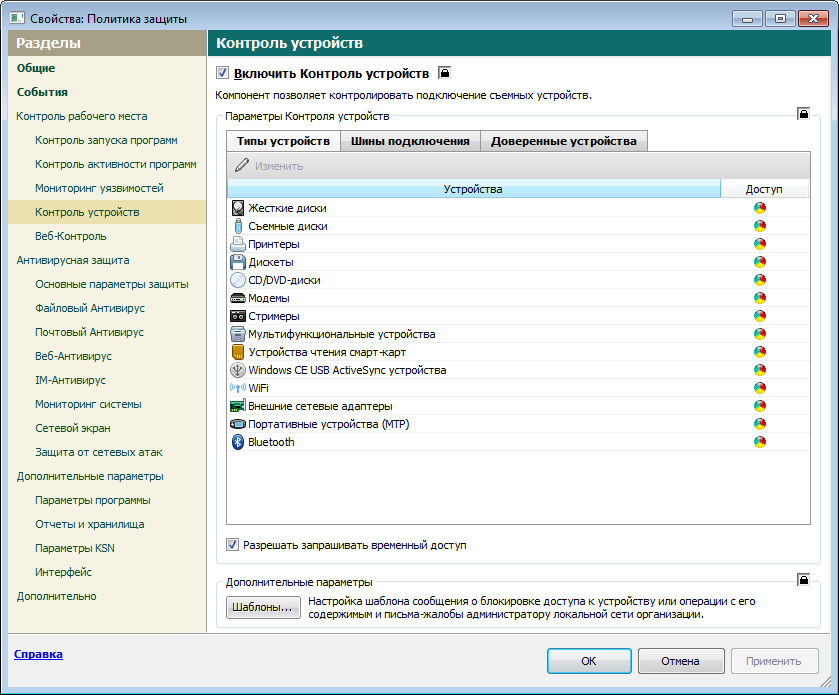Click the access status icon for Bluetooth
Screen dimensions: 839x695
point(760,442)
